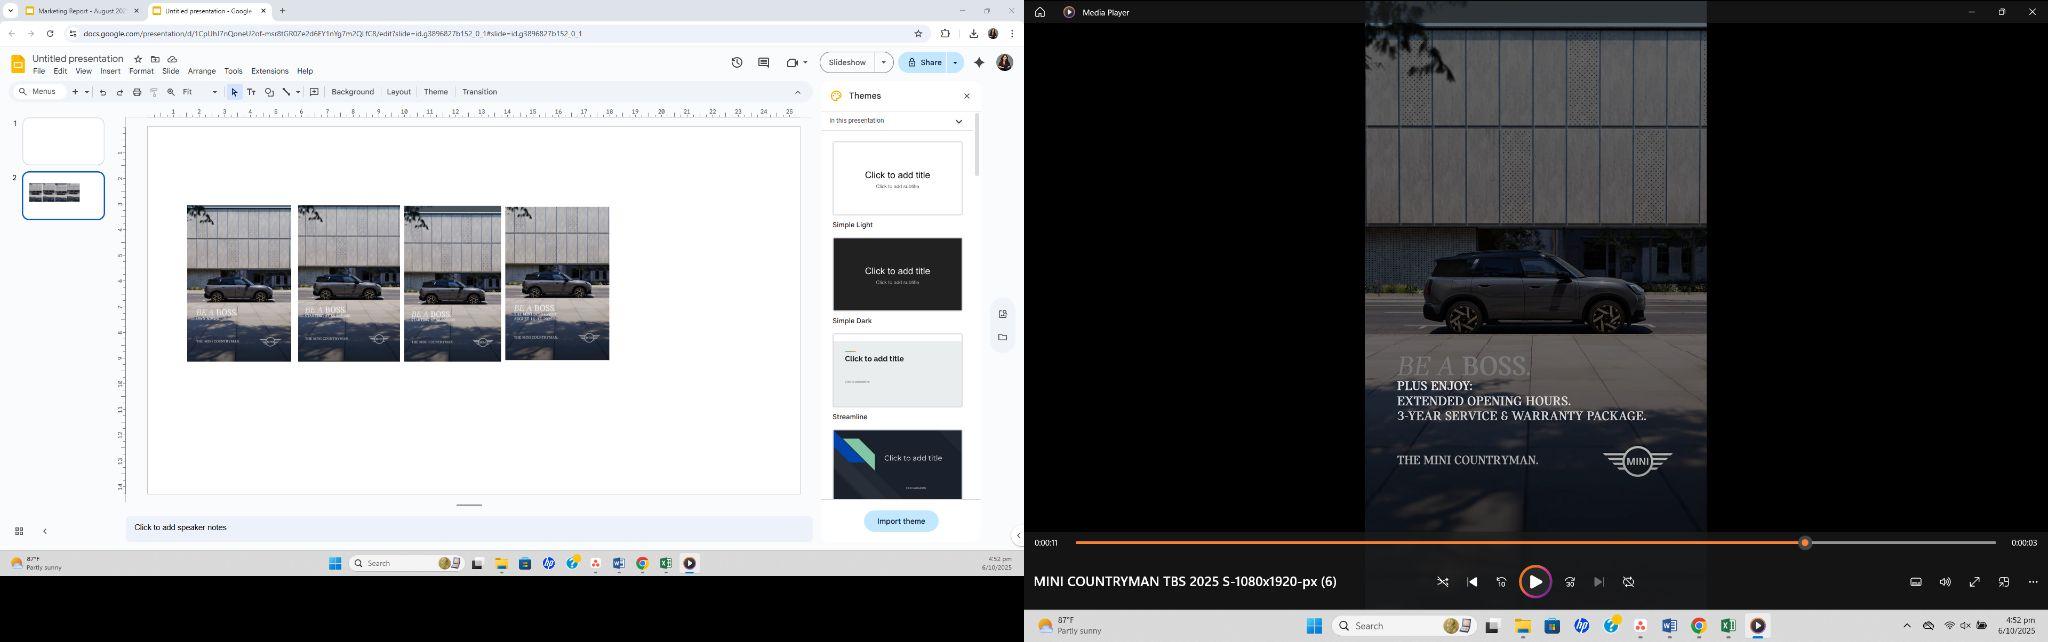This screenshot has width=2048, height=642.
Task: Click the Redo toolbar icon
Action: coord(120,92)
